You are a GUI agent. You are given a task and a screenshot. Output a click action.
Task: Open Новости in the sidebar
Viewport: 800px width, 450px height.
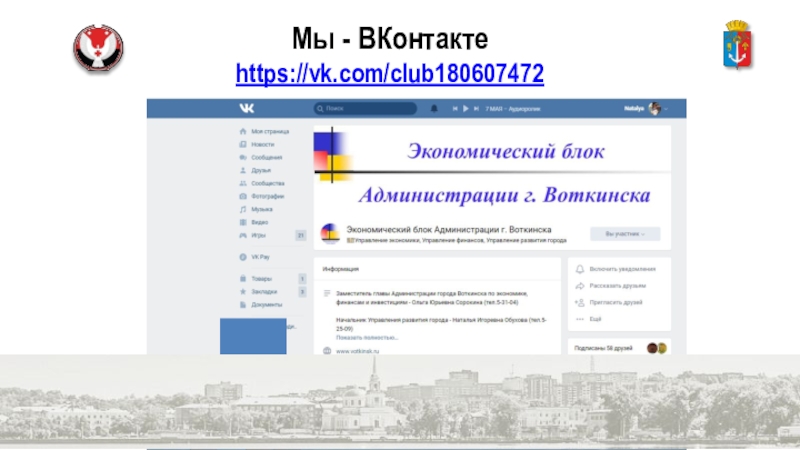(262, 144)
